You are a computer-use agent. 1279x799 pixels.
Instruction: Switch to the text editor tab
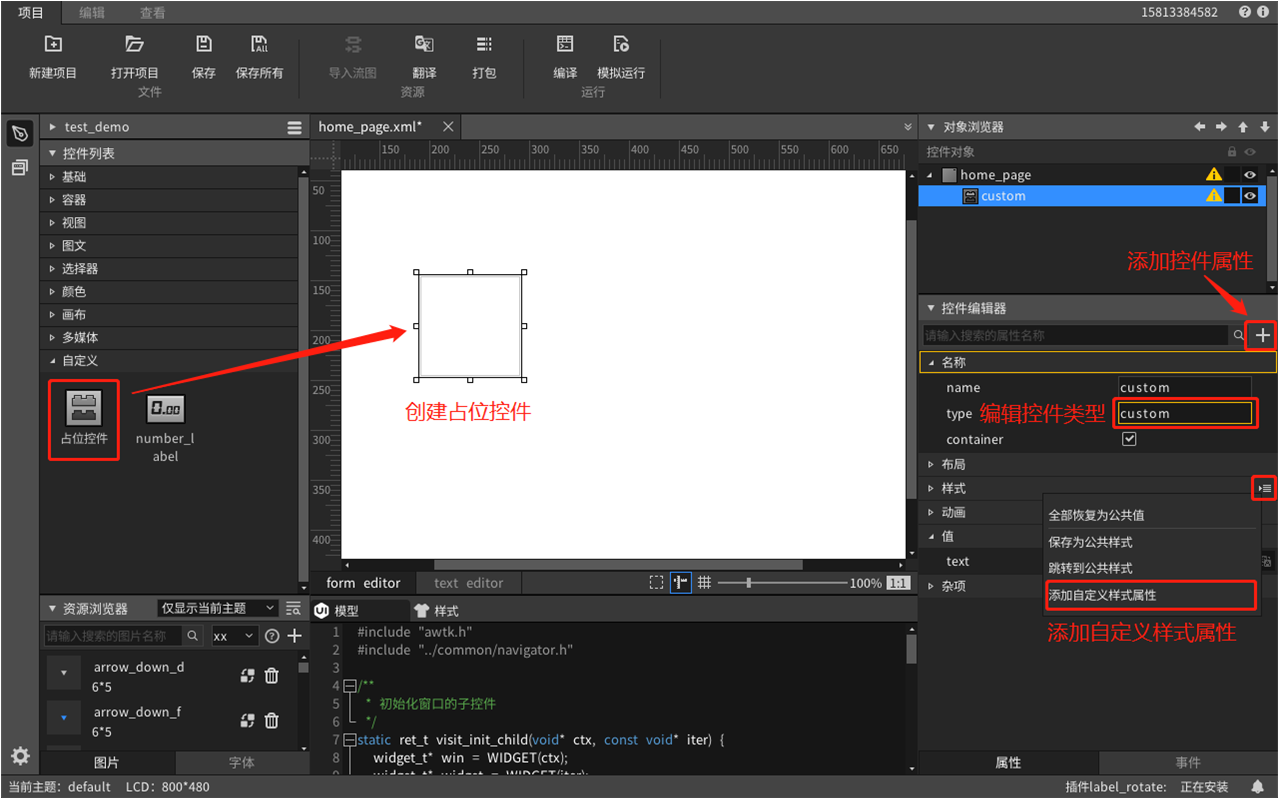[x=469, y=583]
